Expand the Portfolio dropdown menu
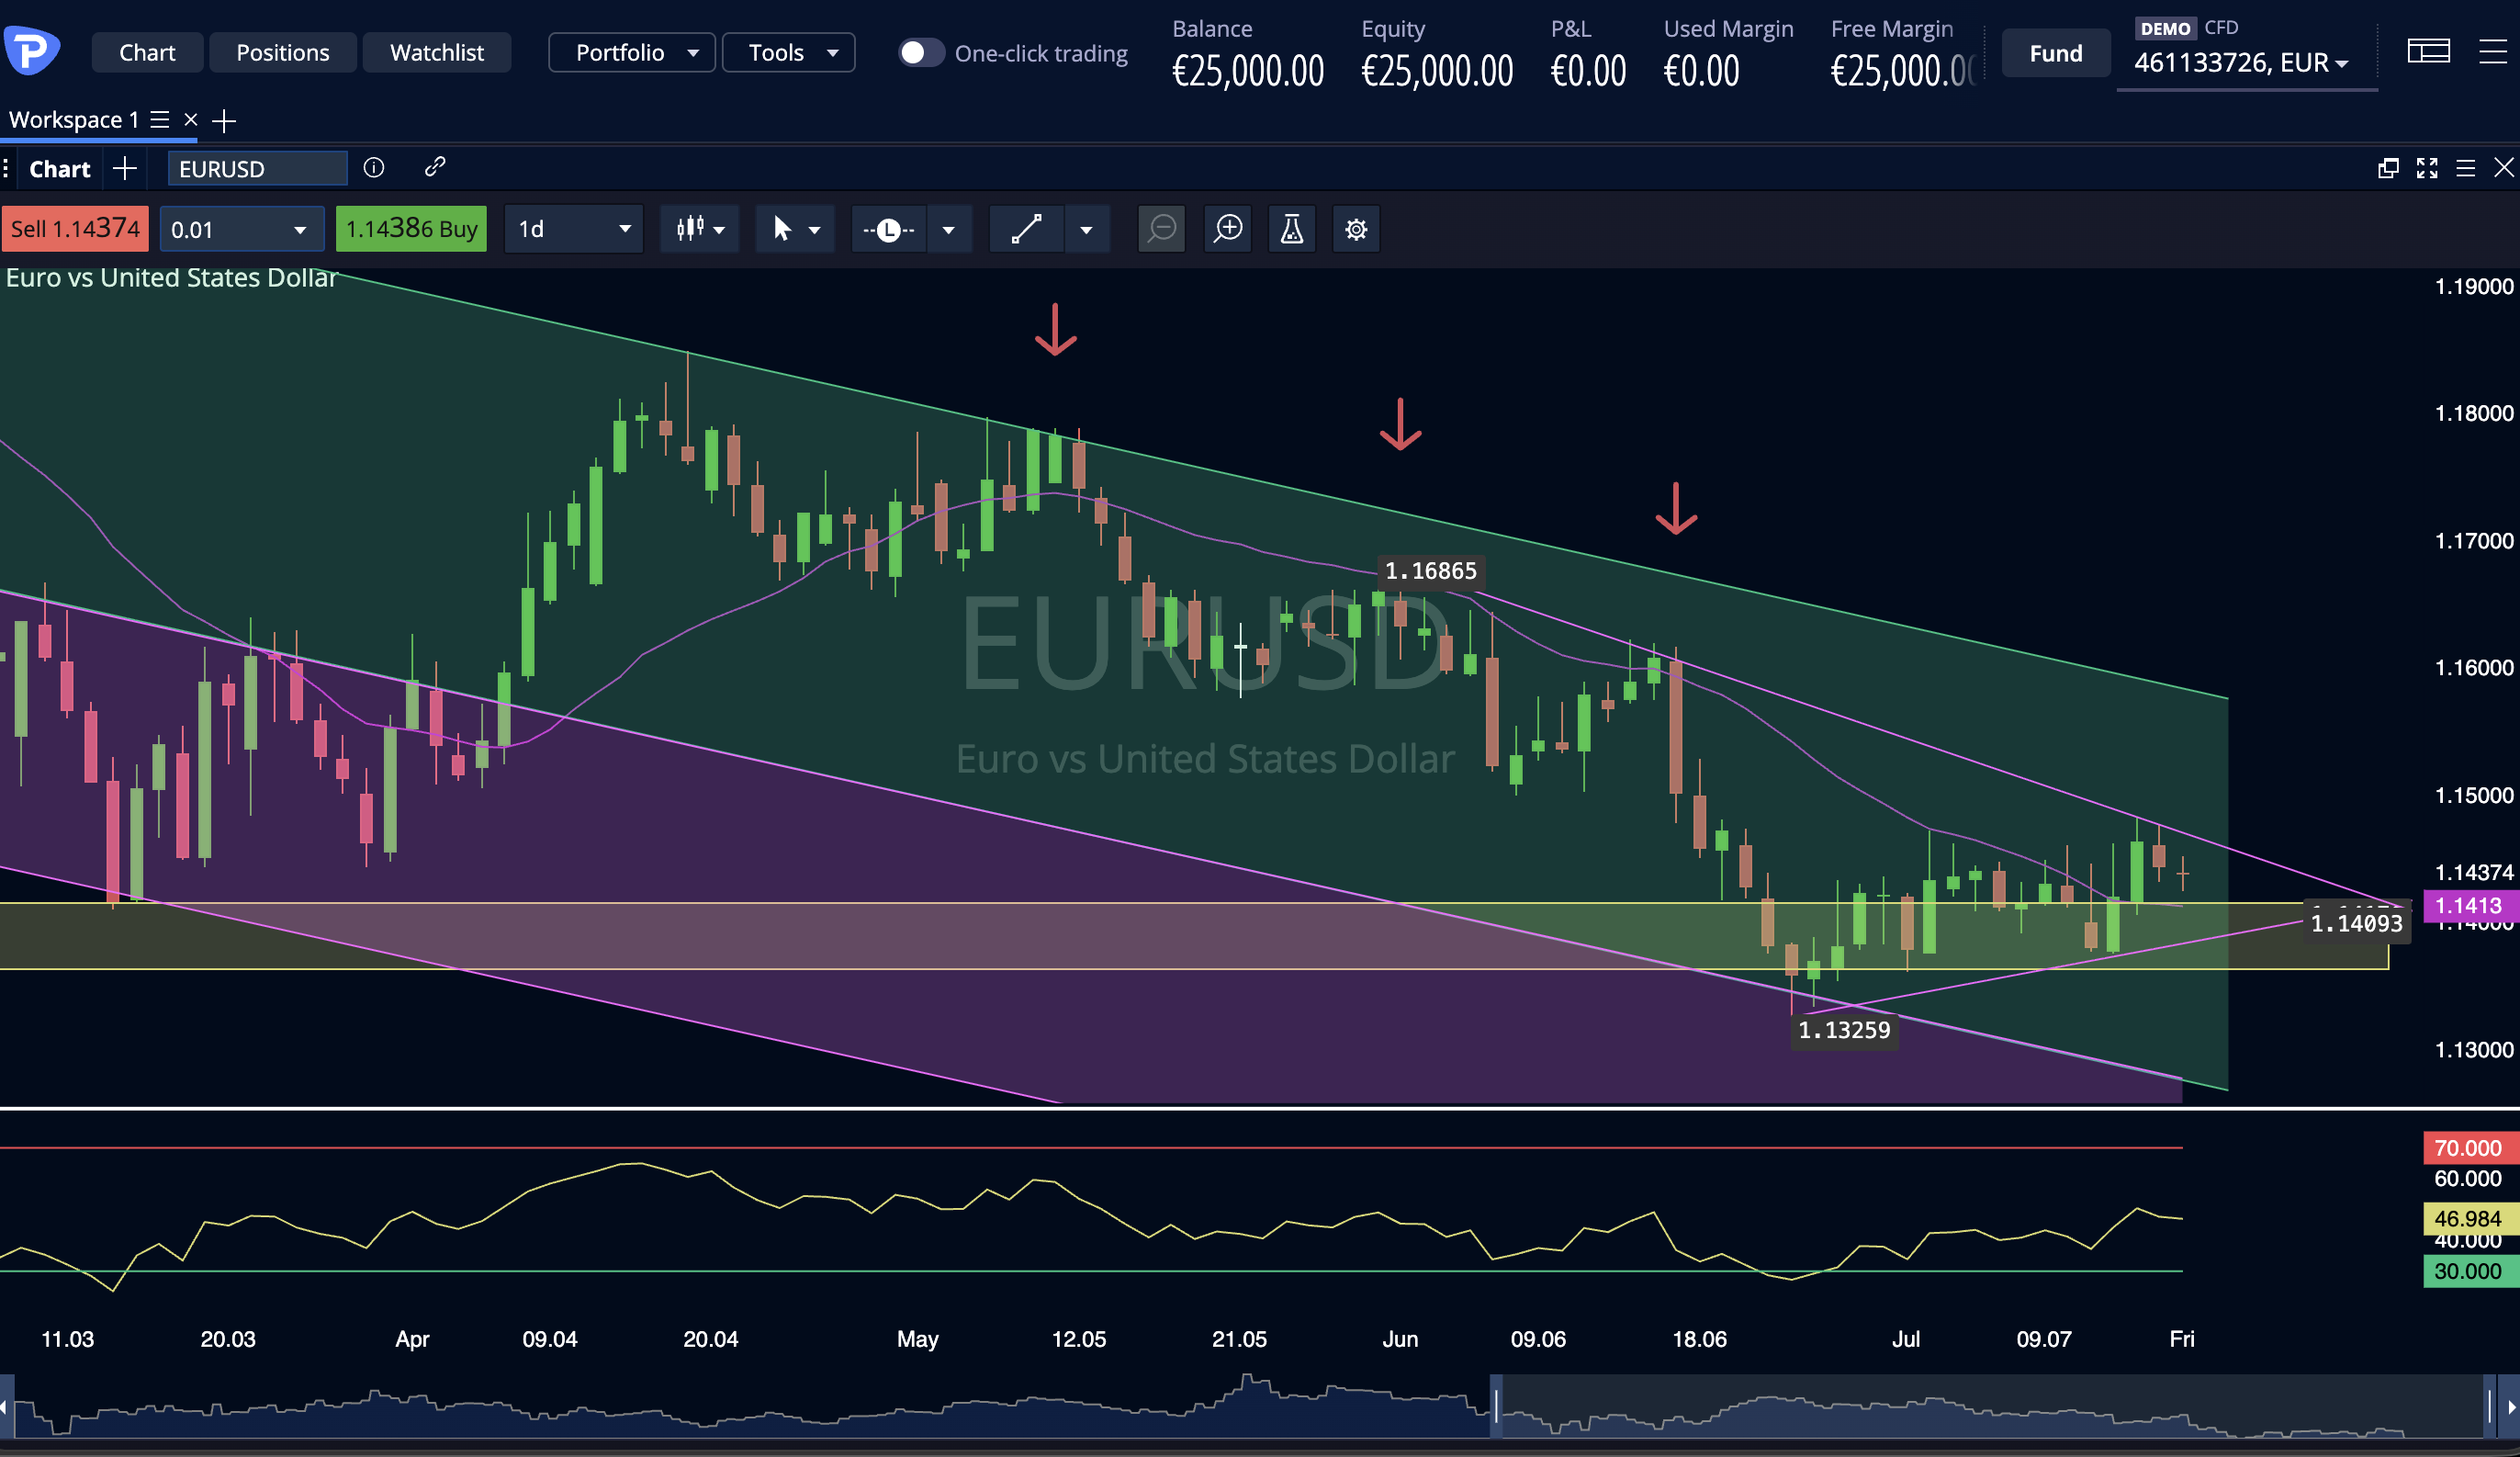The image size is (2520, 1457). coord(632,52)
